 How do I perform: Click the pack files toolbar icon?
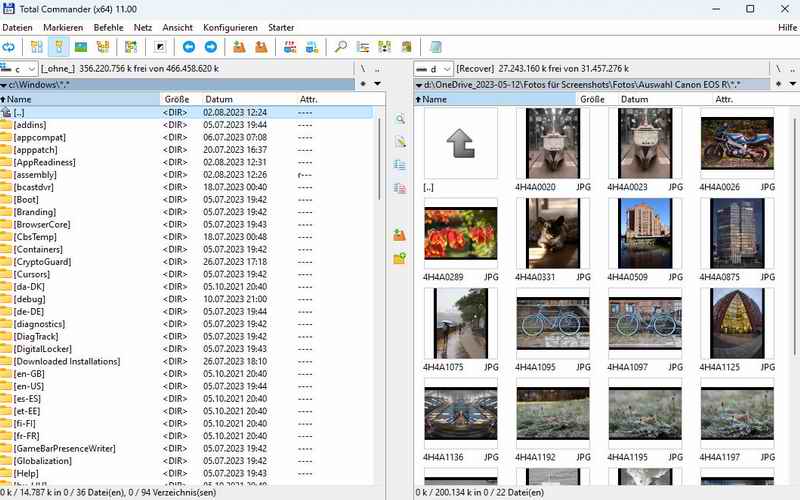tap(239, 47)
